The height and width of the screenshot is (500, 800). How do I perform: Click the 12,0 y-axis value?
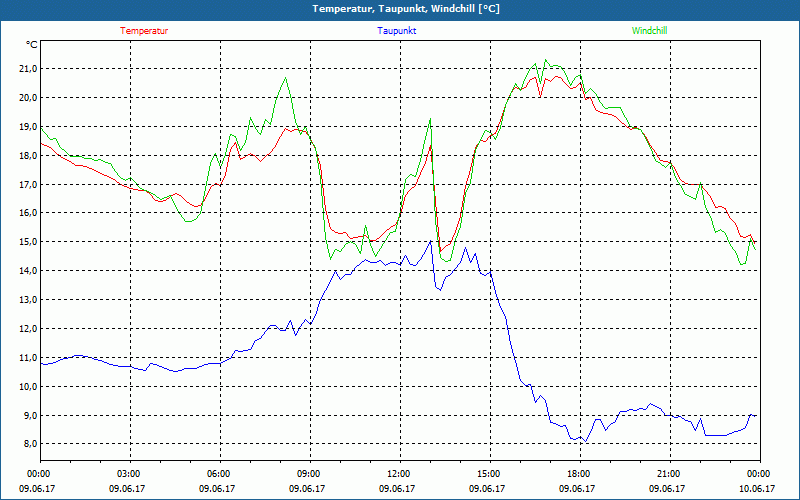[28, 329]
